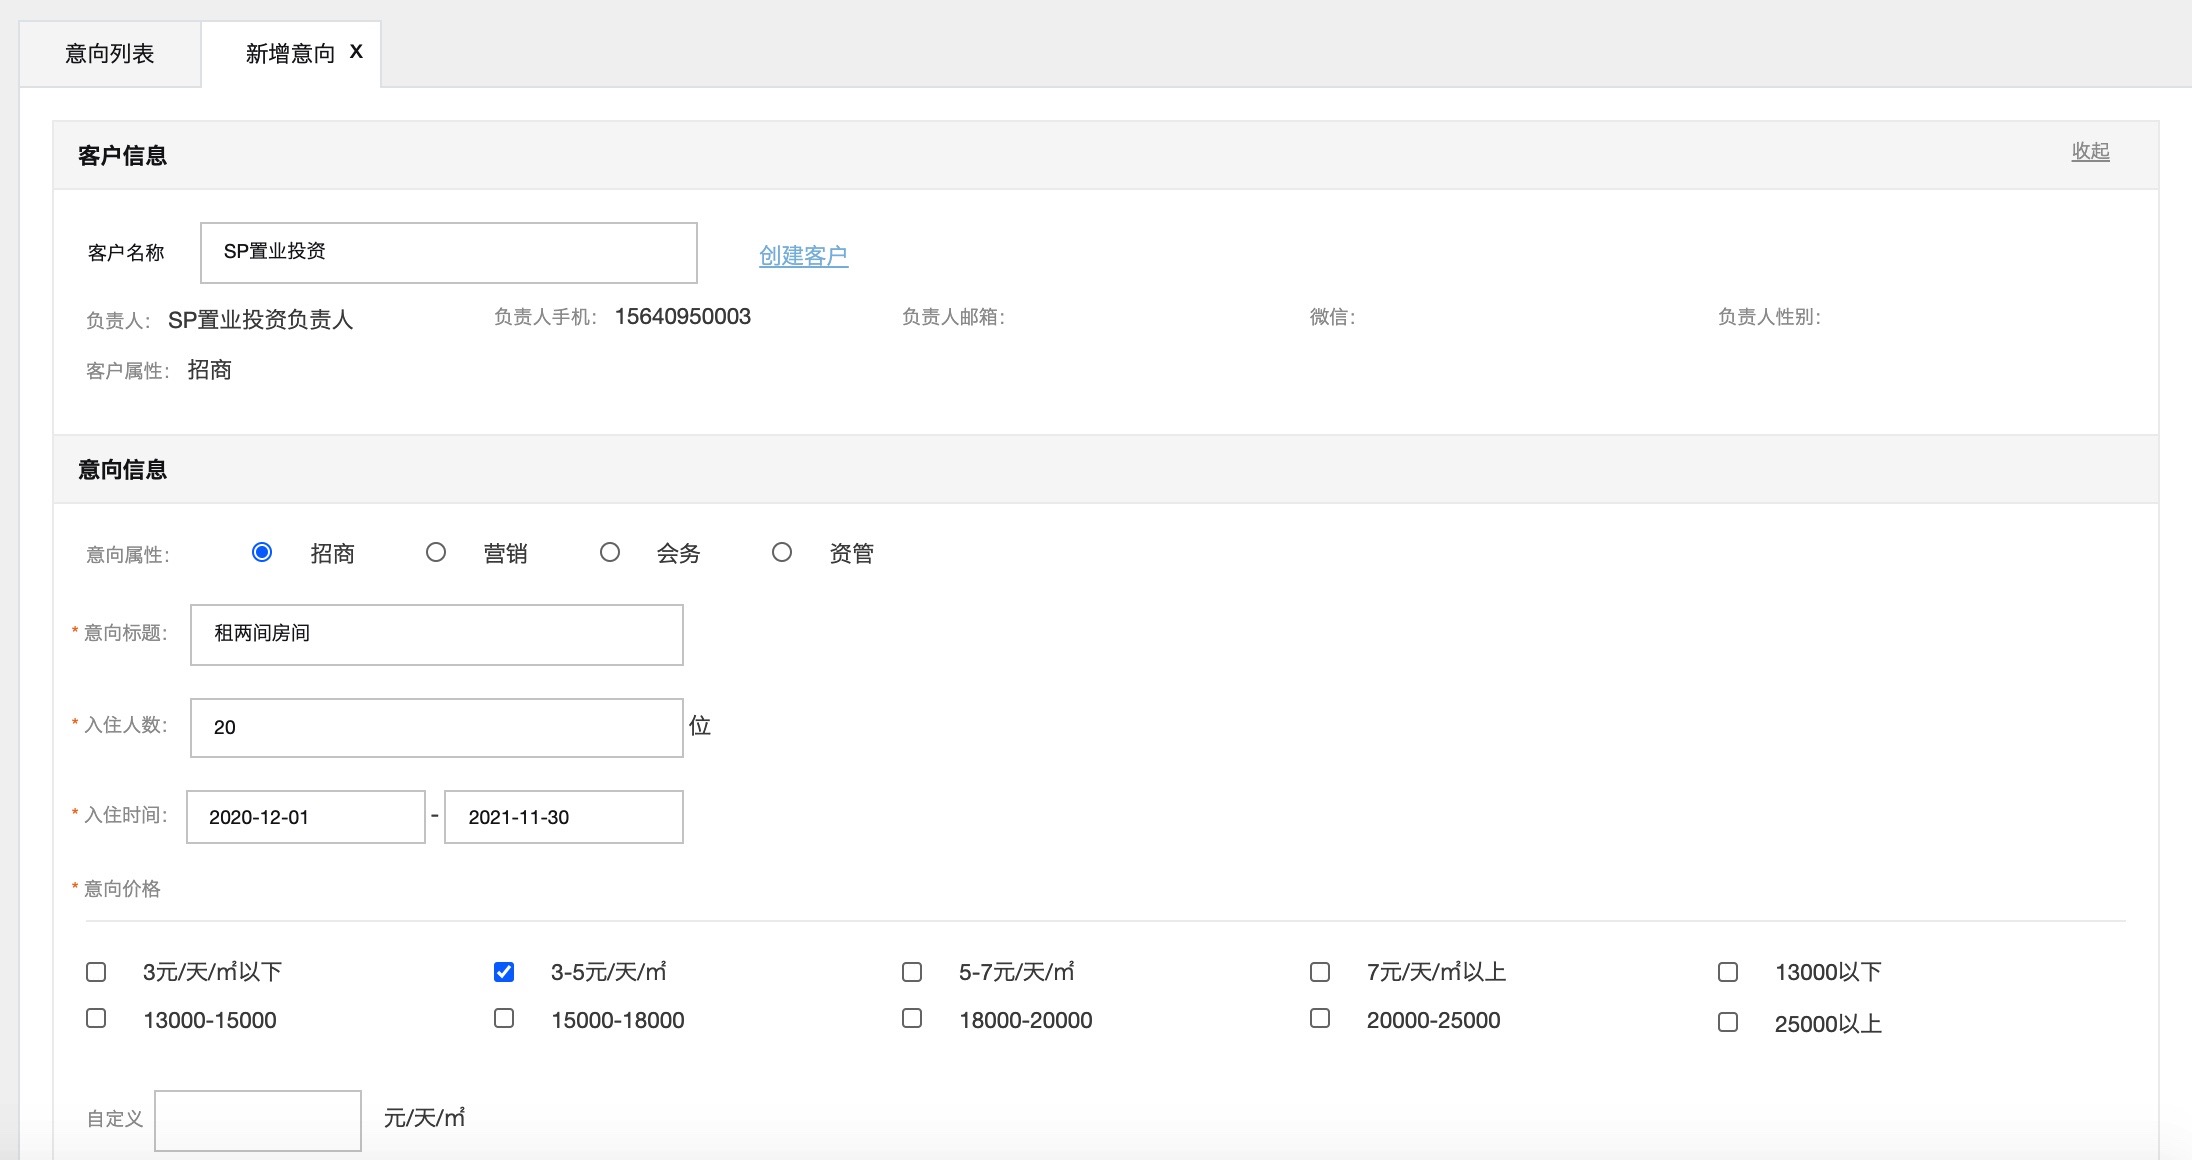Open the end date 2021-11-30 picker
Viewport: 2192px width, 1160px height.
click(x=563, y=817)
